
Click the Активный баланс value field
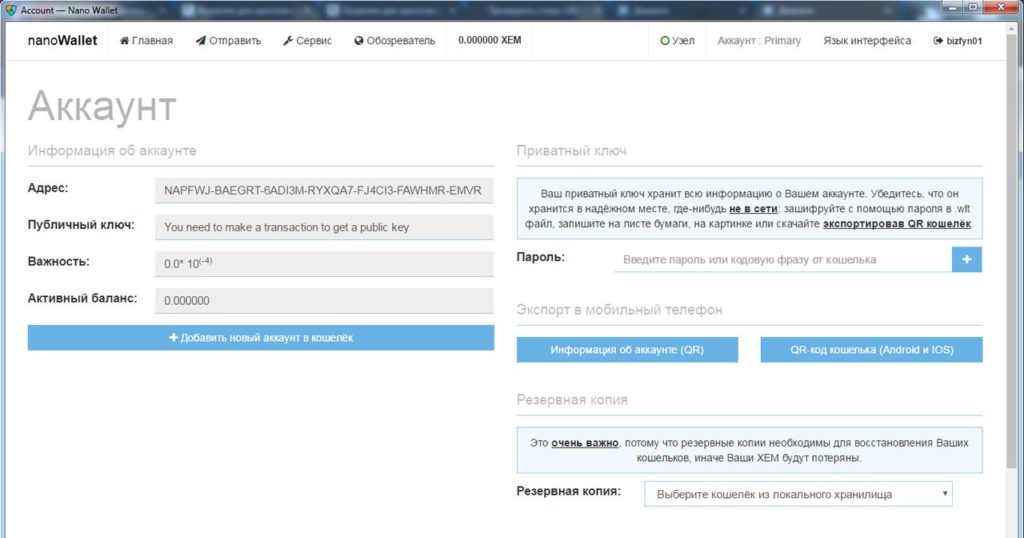tap(324, 301)
